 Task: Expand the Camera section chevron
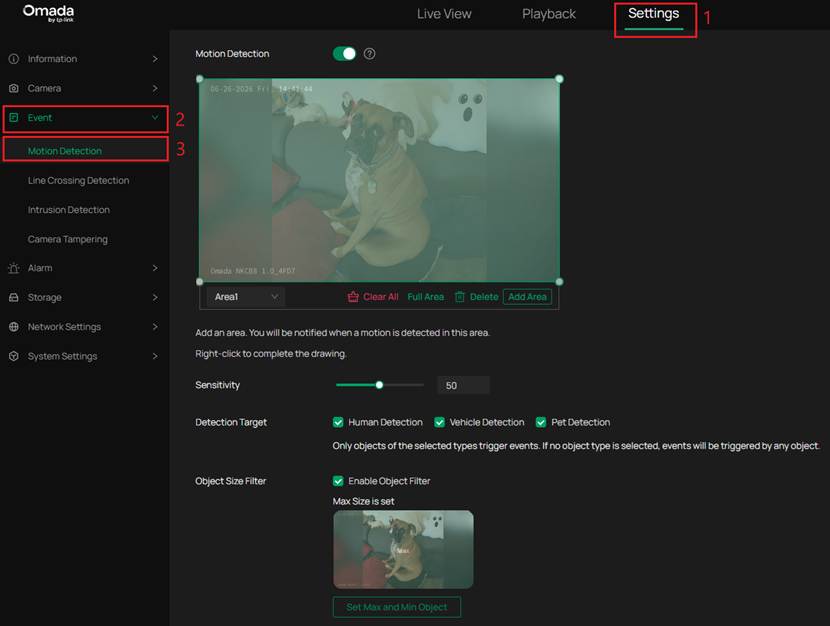click(x=155, y=88)
